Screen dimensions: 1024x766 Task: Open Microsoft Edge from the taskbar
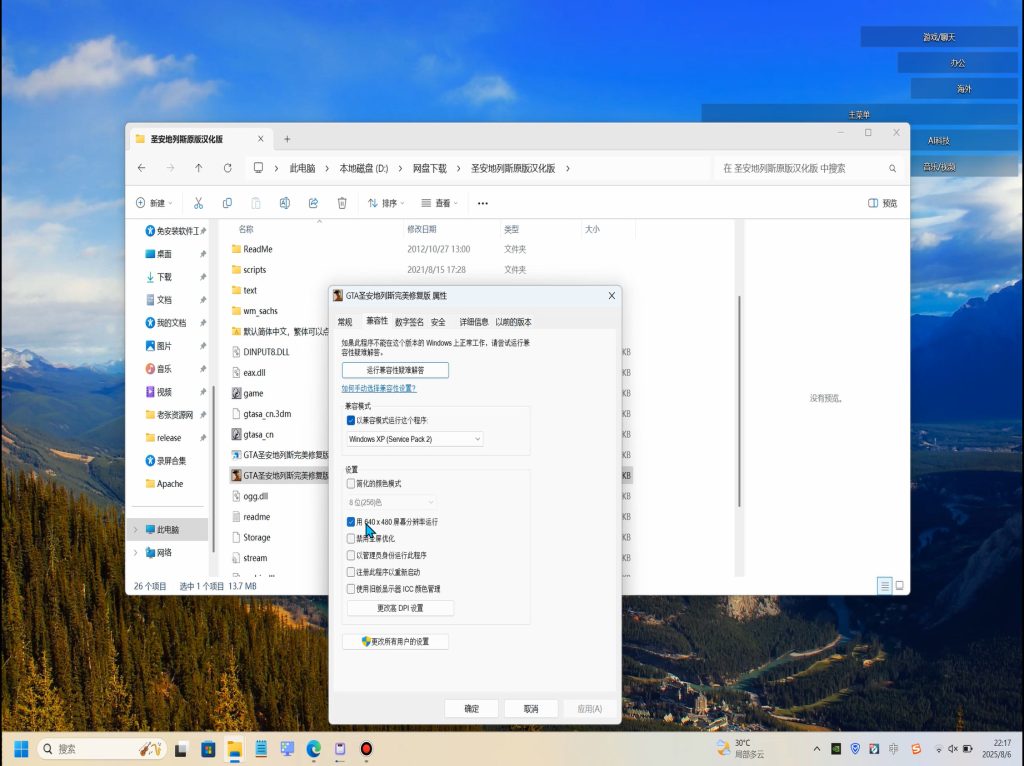[313, 749]
